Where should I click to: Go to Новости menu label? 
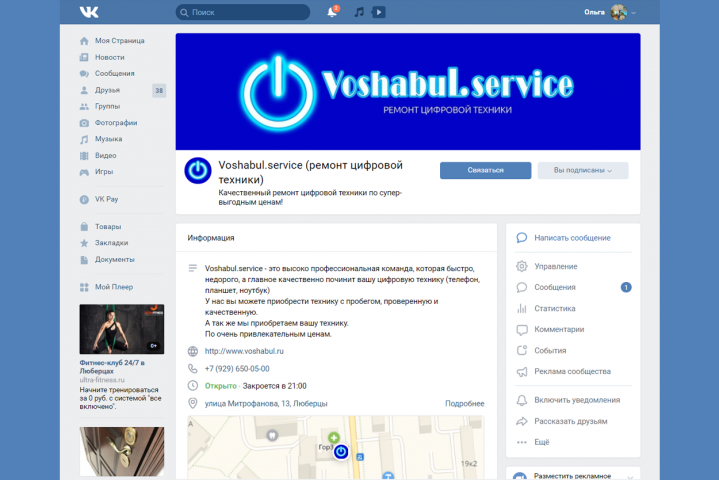110,57
